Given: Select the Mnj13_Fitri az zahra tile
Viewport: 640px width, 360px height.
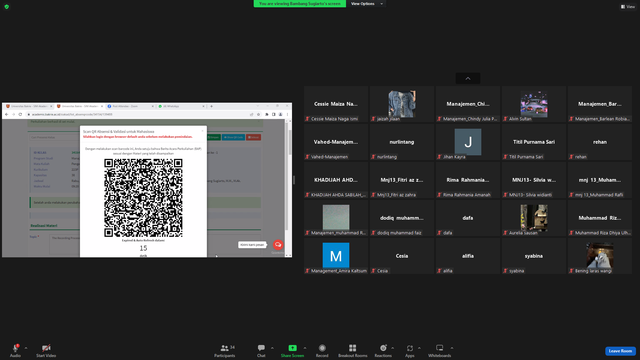Looking at the screenshot, I should 402,180.
